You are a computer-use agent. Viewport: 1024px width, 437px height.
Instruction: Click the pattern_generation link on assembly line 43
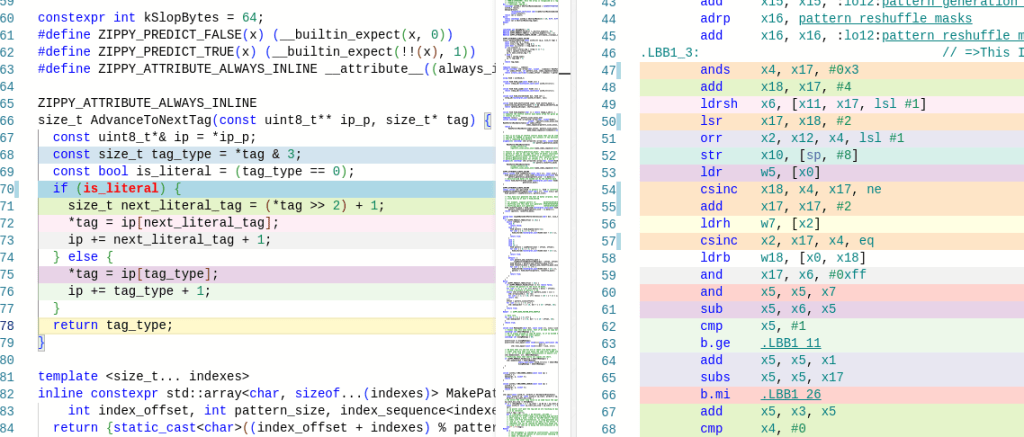(950, 2)
